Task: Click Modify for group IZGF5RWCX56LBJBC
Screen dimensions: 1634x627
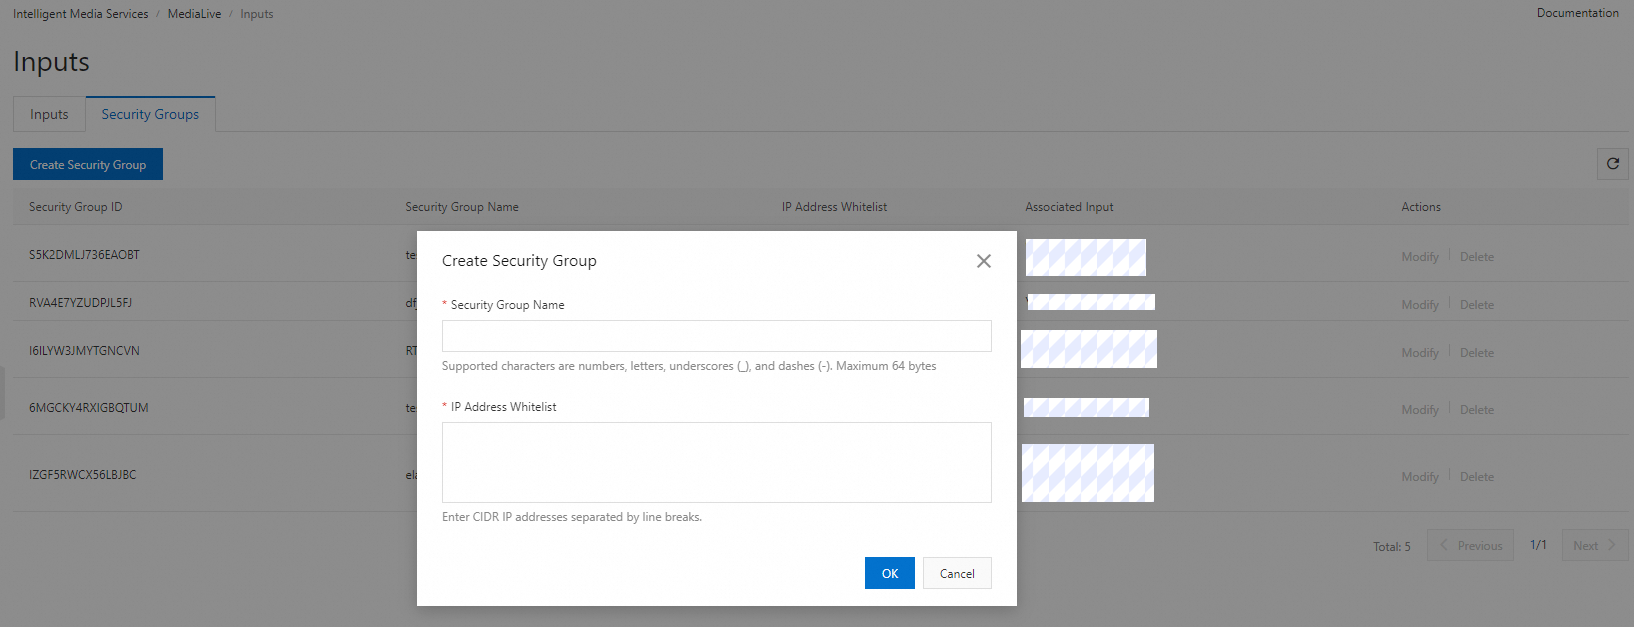Action: 1419,477
